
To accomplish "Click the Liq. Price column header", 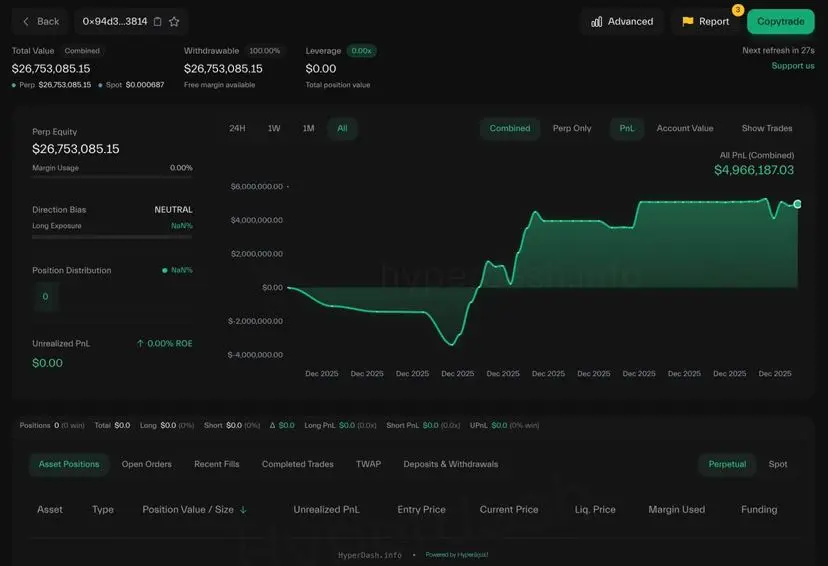I will pyautogui.click(x=595, y=510).
